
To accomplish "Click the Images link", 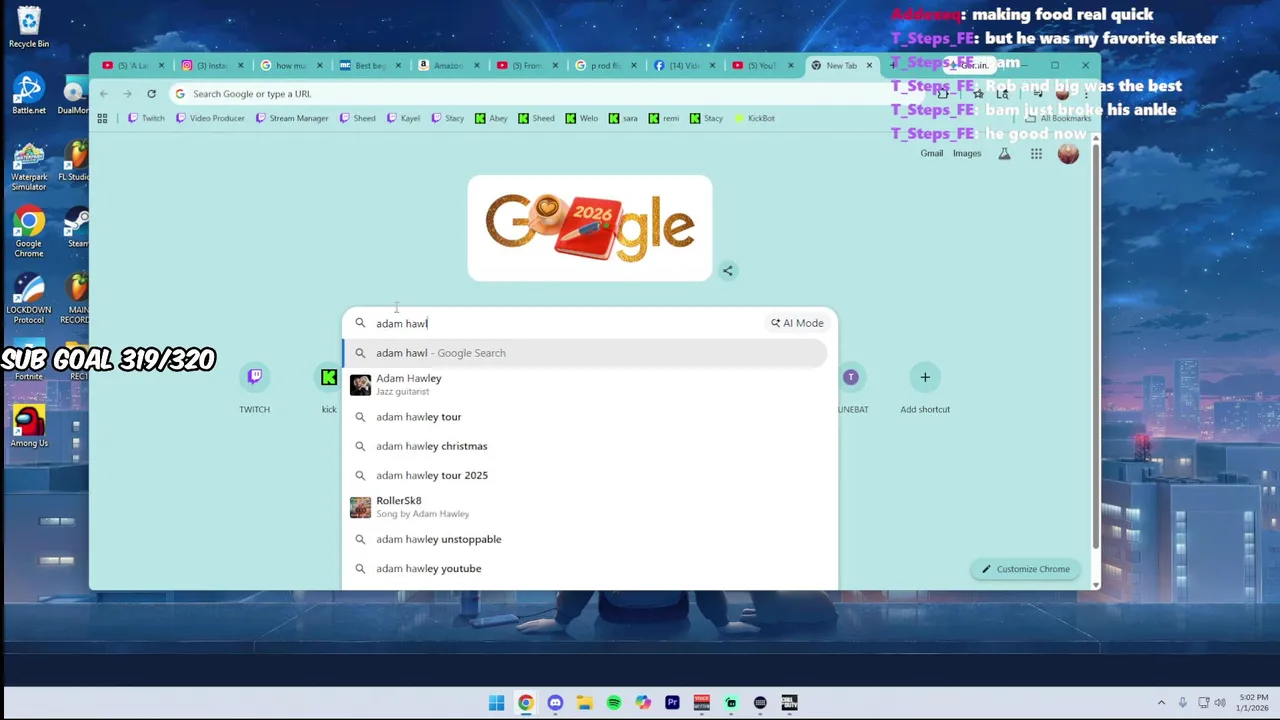I will click(x=967, y=154).
